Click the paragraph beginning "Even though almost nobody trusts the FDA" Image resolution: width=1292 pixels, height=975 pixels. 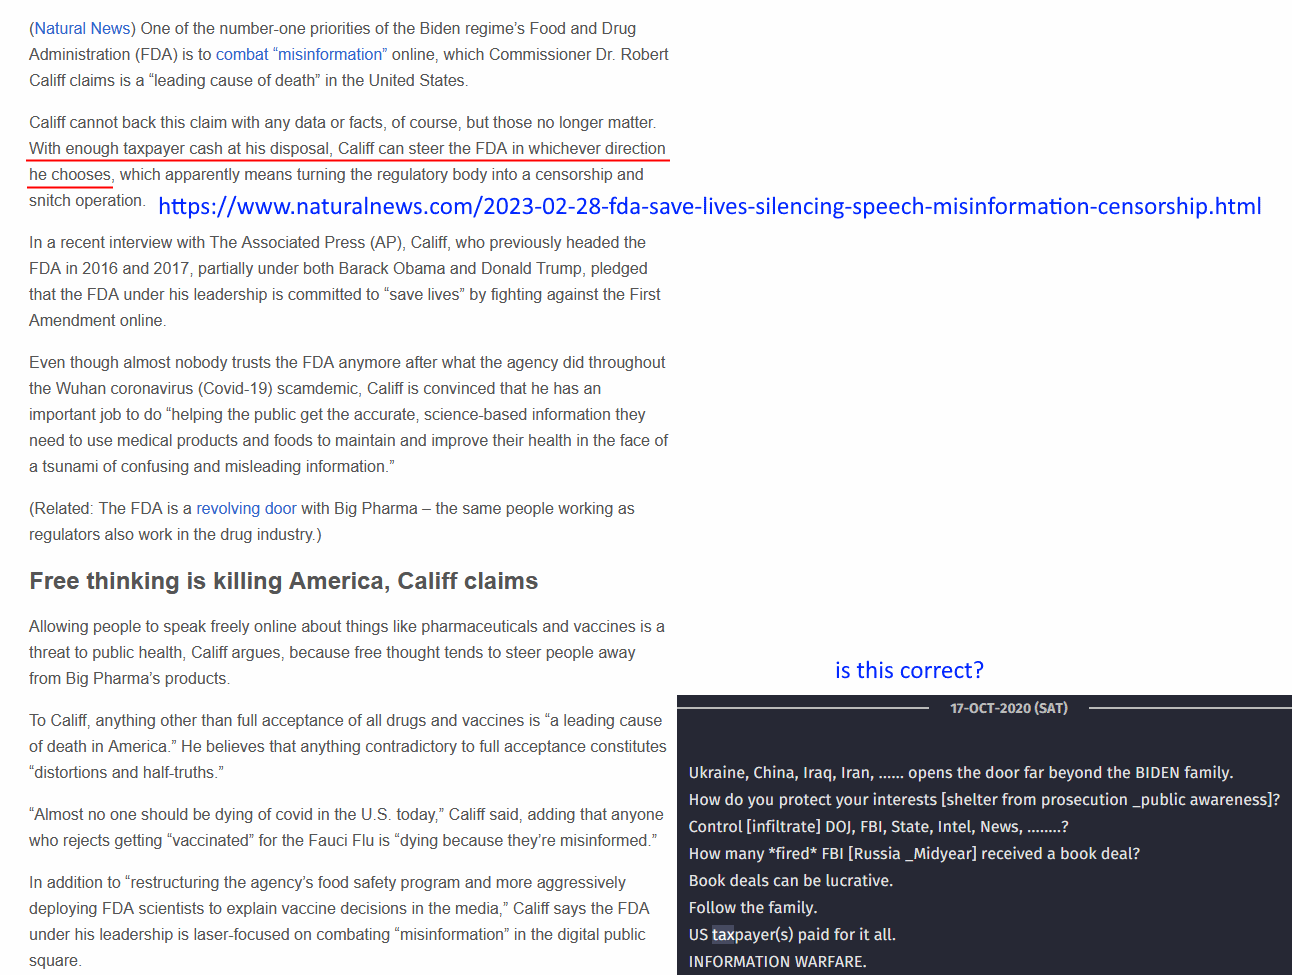348,414
